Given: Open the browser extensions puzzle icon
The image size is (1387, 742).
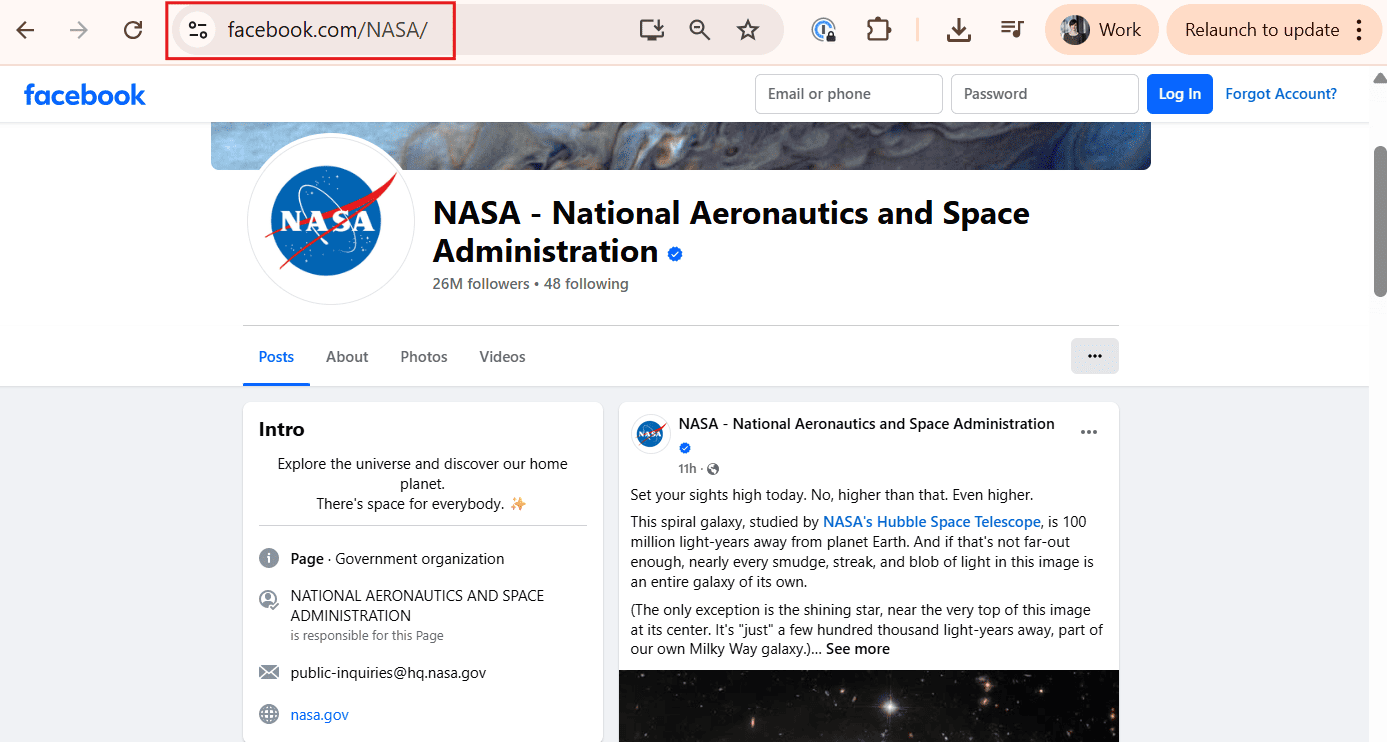Looking at the screenshot, I should (x=879, y=29).
